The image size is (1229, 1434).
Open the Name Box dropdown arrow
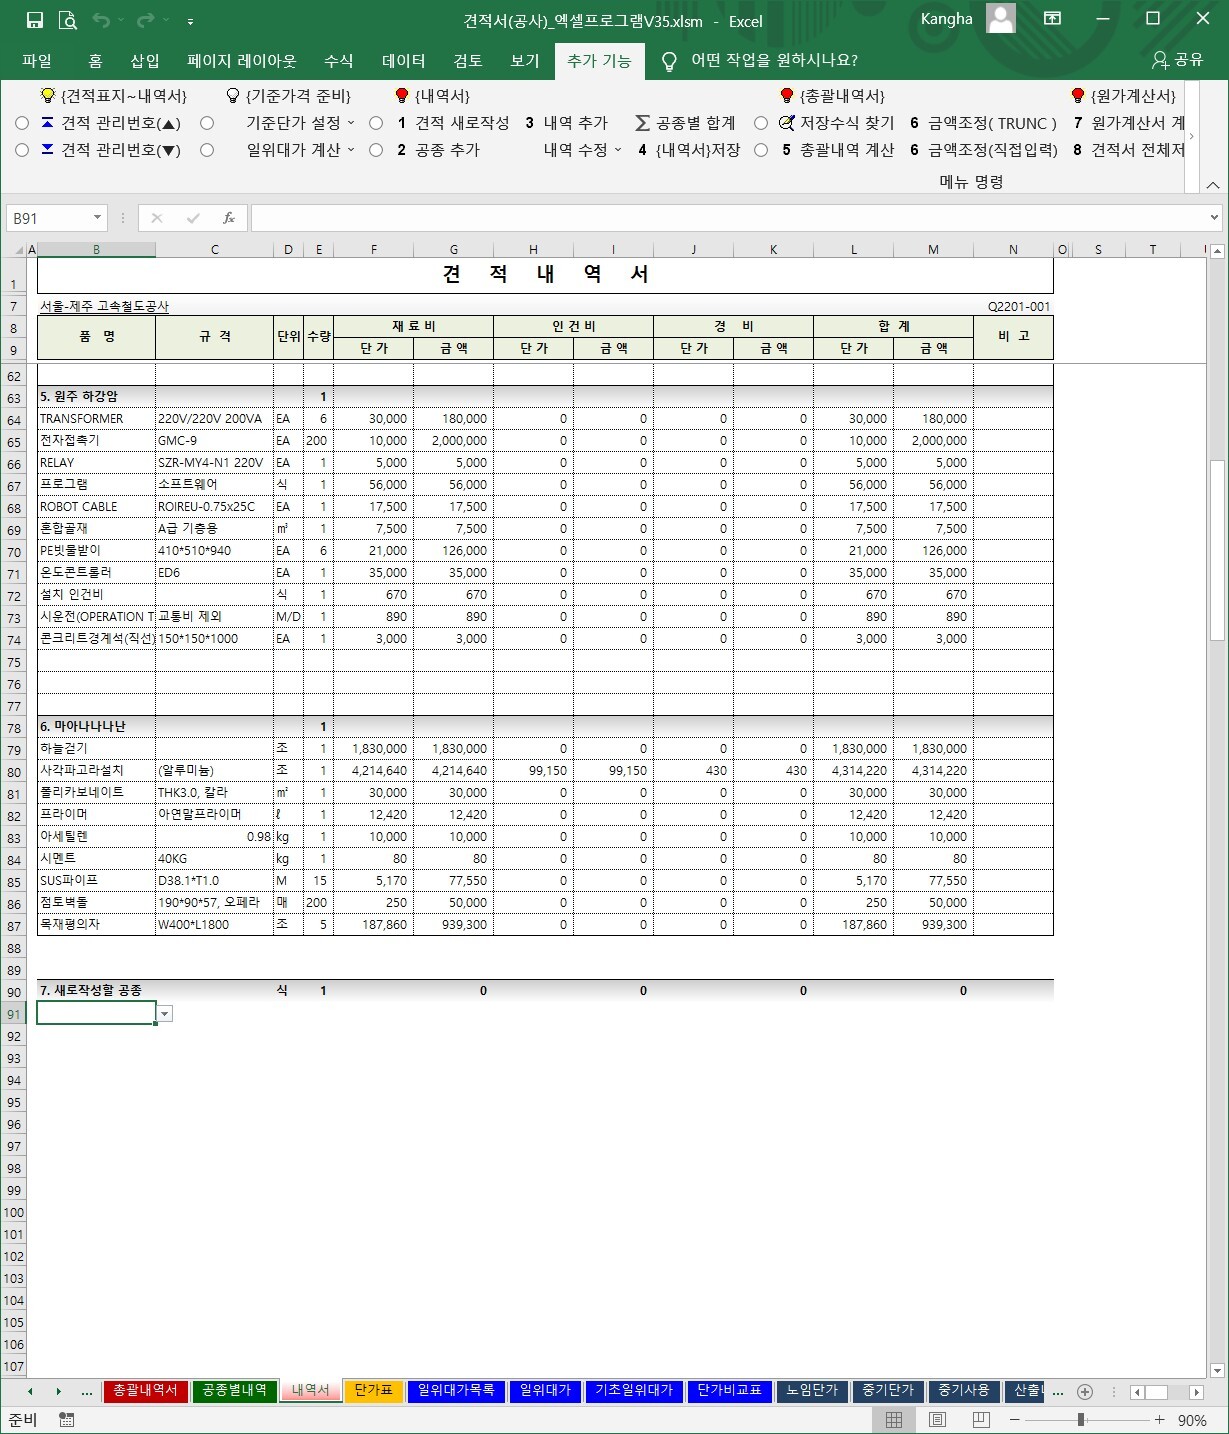(97, 218)
